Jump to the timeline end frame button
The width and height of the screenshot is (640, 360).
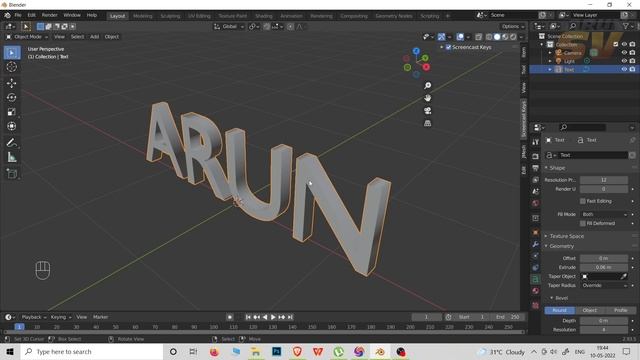[290, 317]
